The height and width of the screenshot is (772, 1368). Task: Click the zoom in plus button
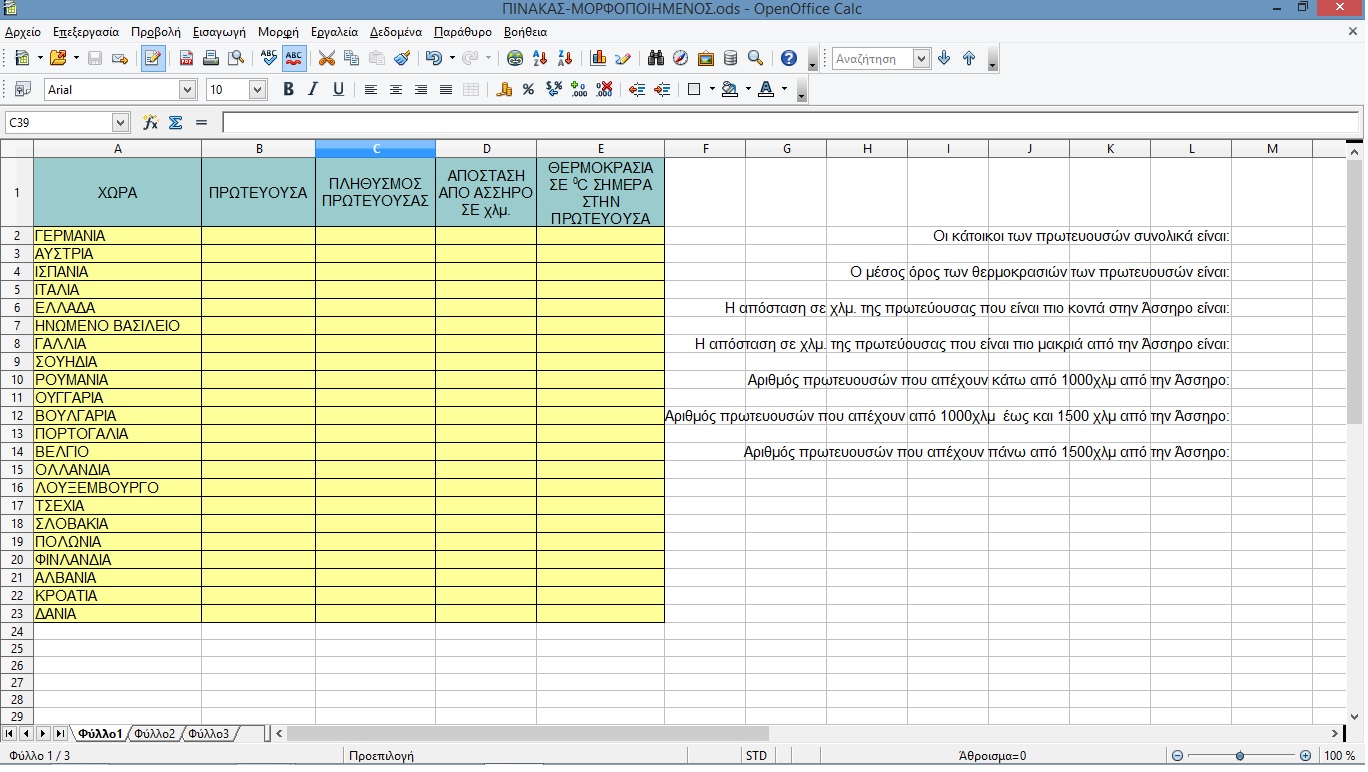1305,756
